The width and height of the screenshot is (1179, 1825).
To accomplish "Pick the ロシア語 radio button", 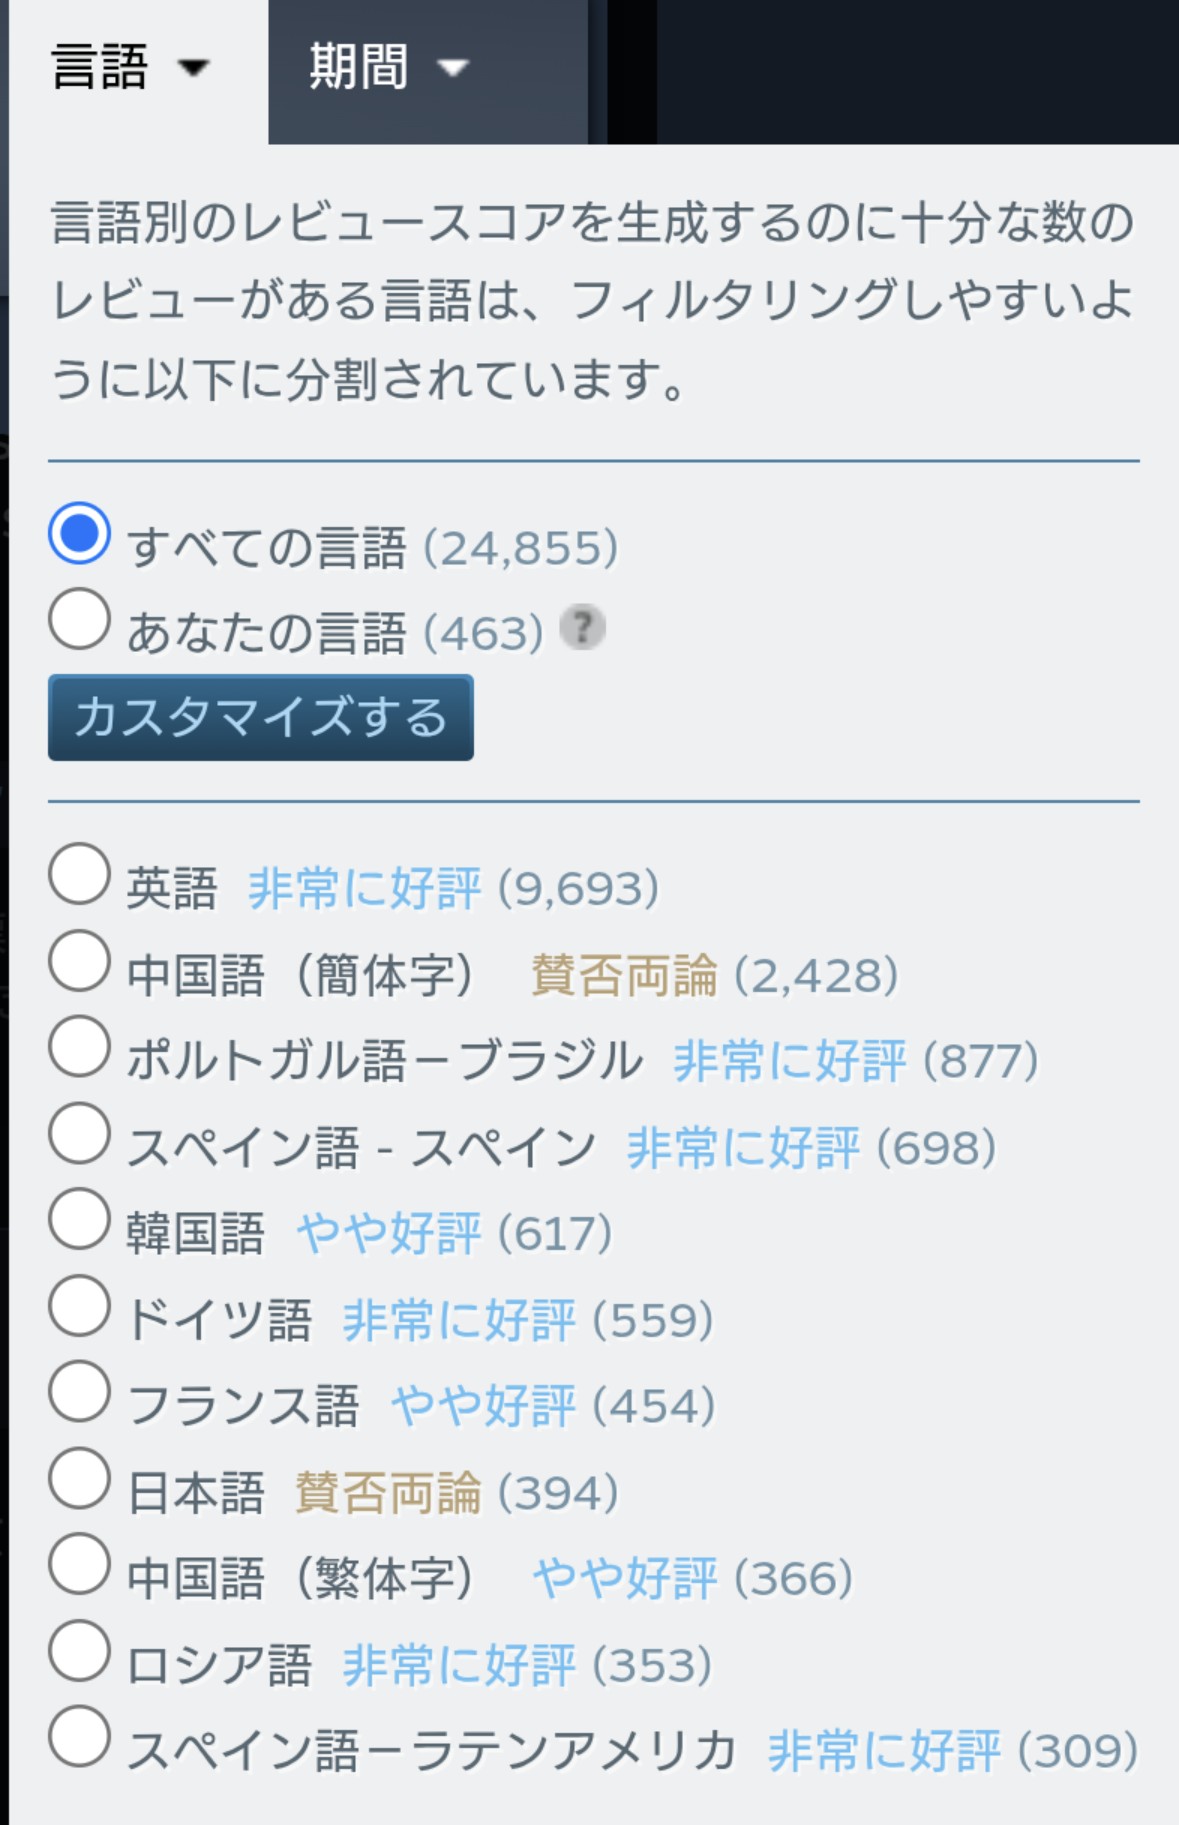I will pyautogui.click(x=79, y=1651).
